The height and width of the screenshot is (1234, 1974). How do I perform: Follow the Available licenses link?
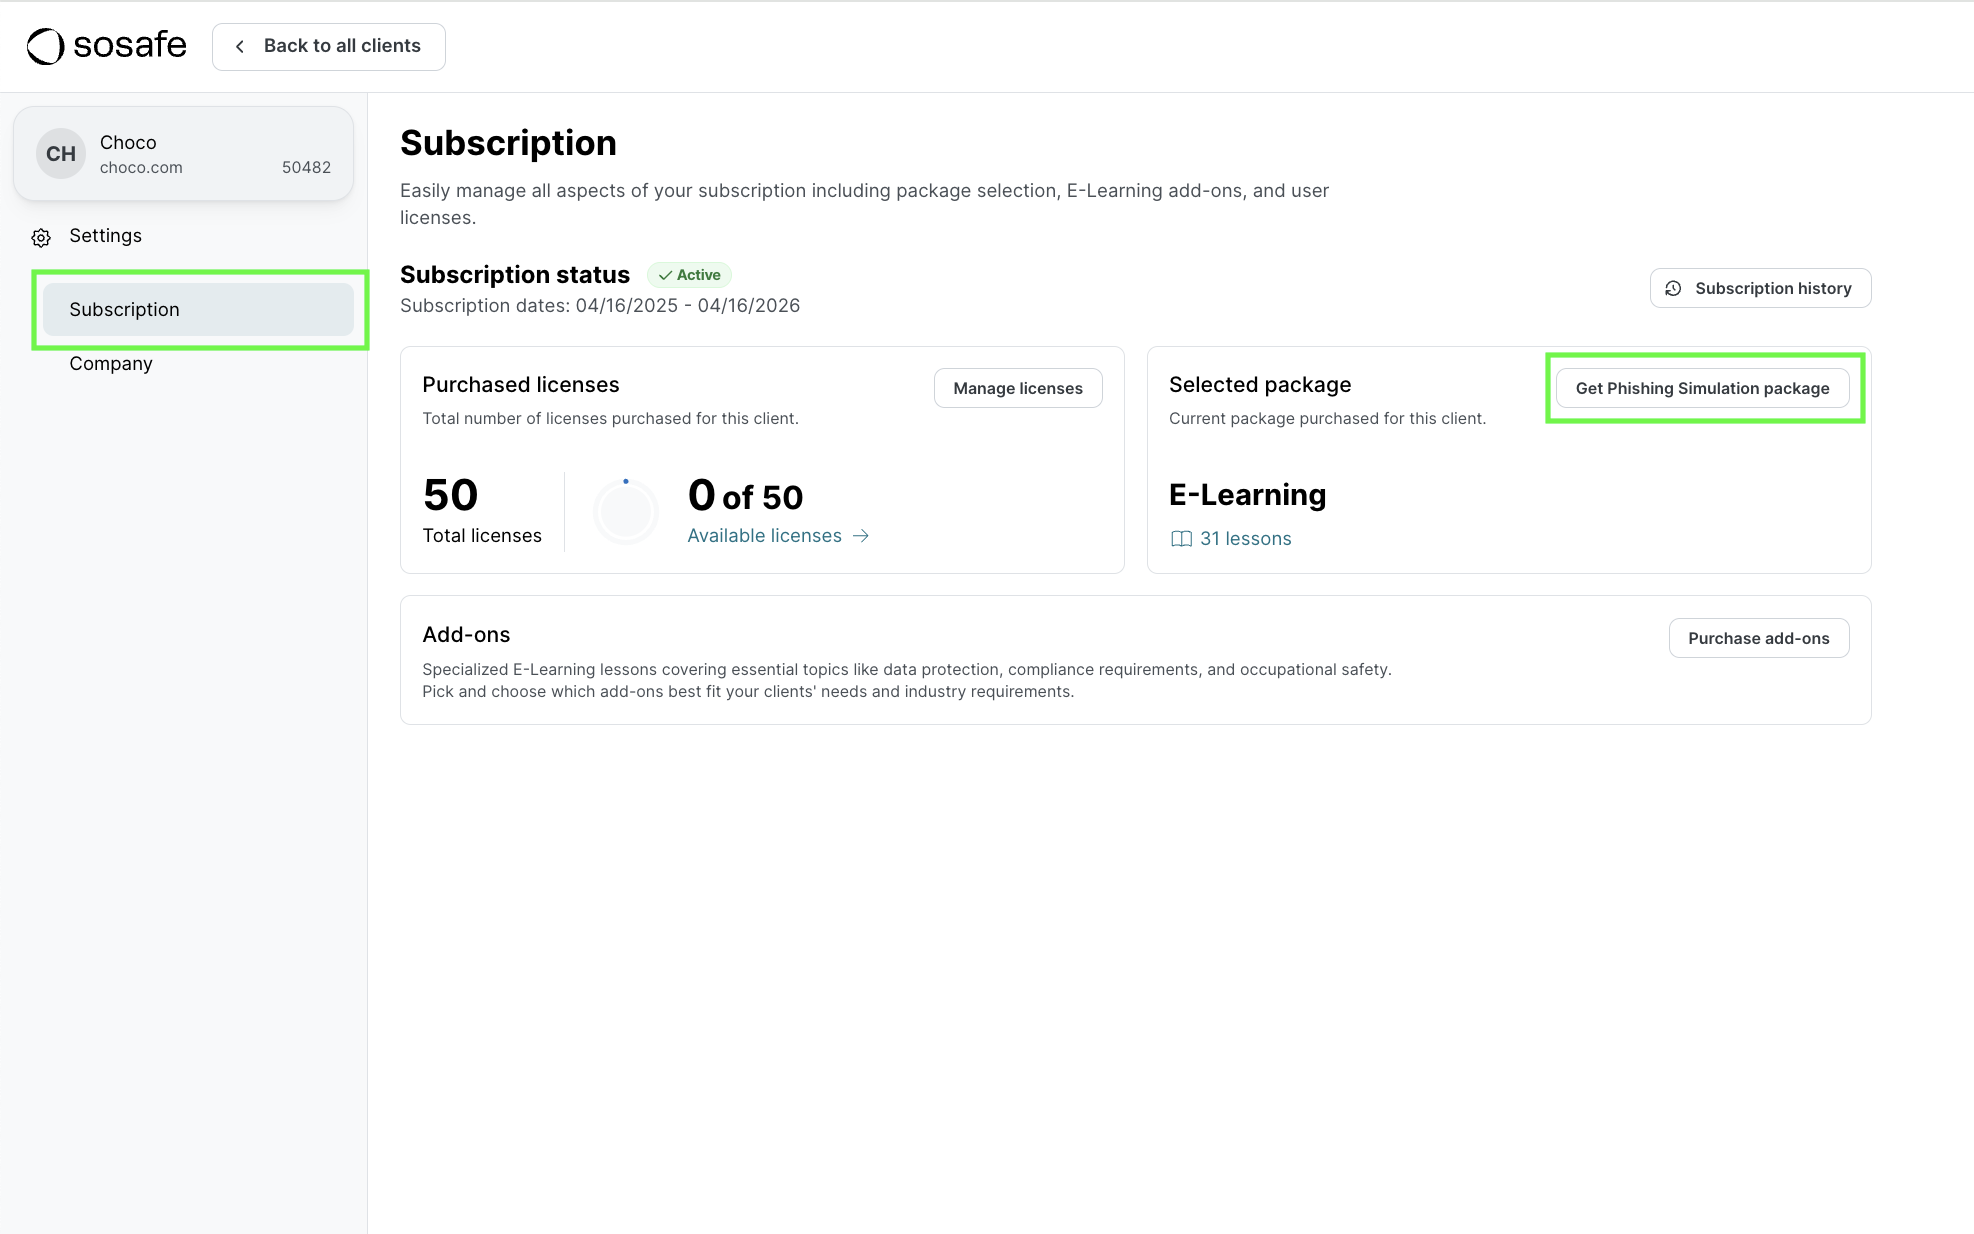(765, 536)
